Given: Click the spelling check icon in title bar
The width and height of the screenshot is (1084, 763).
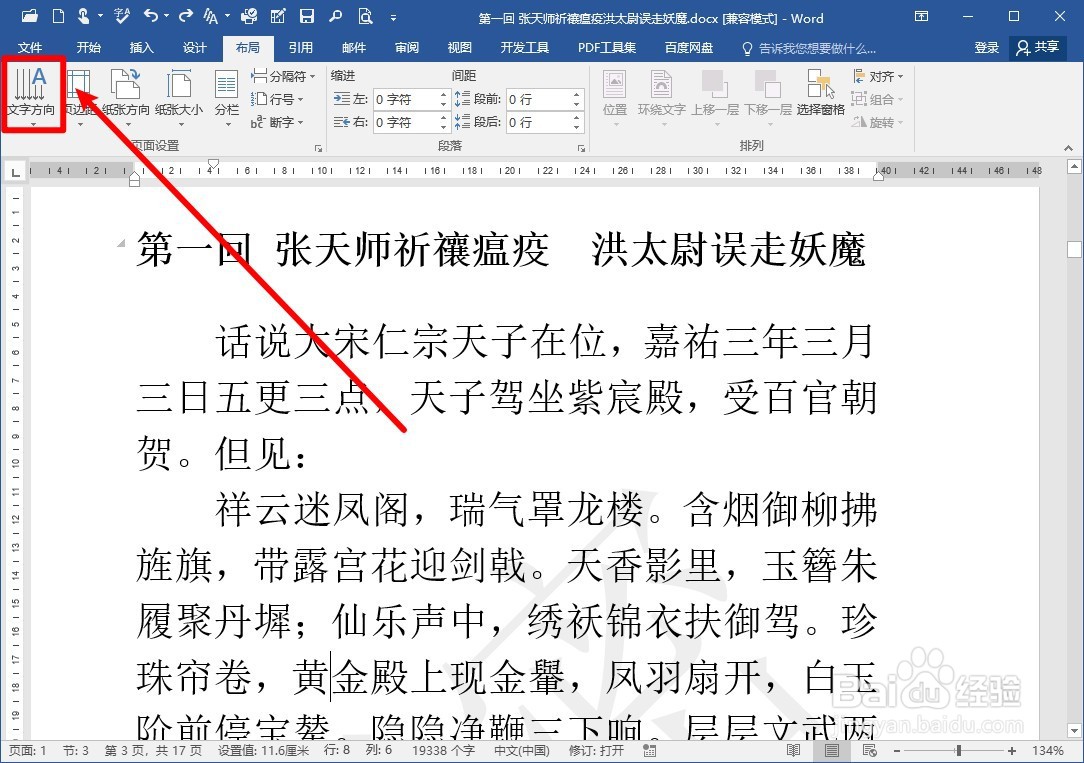Looking at the screenshot, I should 122,16.
